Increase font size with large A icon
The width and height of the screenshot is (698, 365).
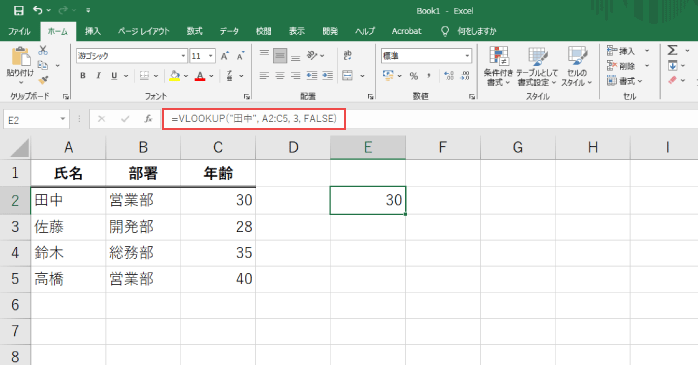click(x=225, y=56)
